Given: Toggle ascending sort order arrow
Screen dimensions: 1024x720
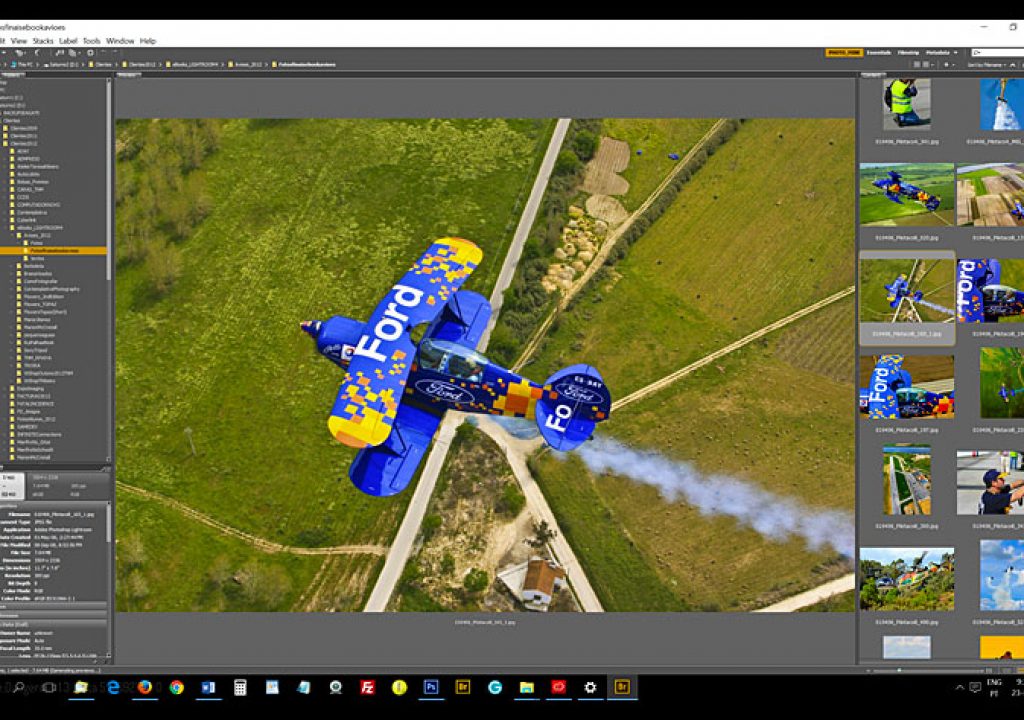Looking at the screenshot, I should [x=1013, y=65].
